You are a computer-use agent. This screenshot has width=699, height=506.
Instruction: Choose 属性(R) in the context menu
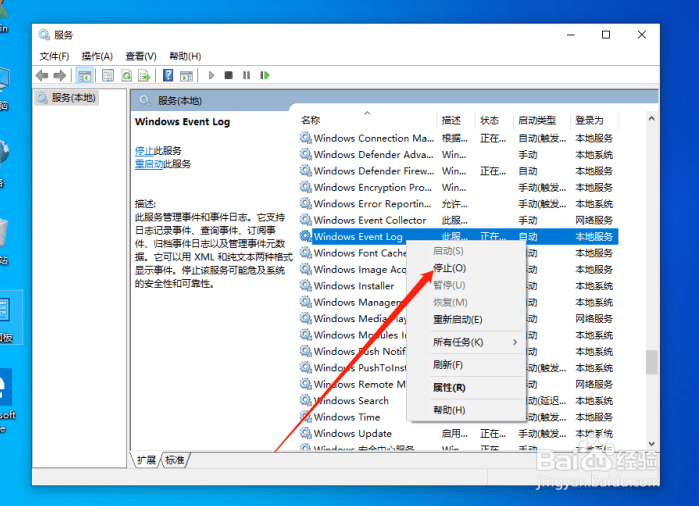tap(449, 387)
